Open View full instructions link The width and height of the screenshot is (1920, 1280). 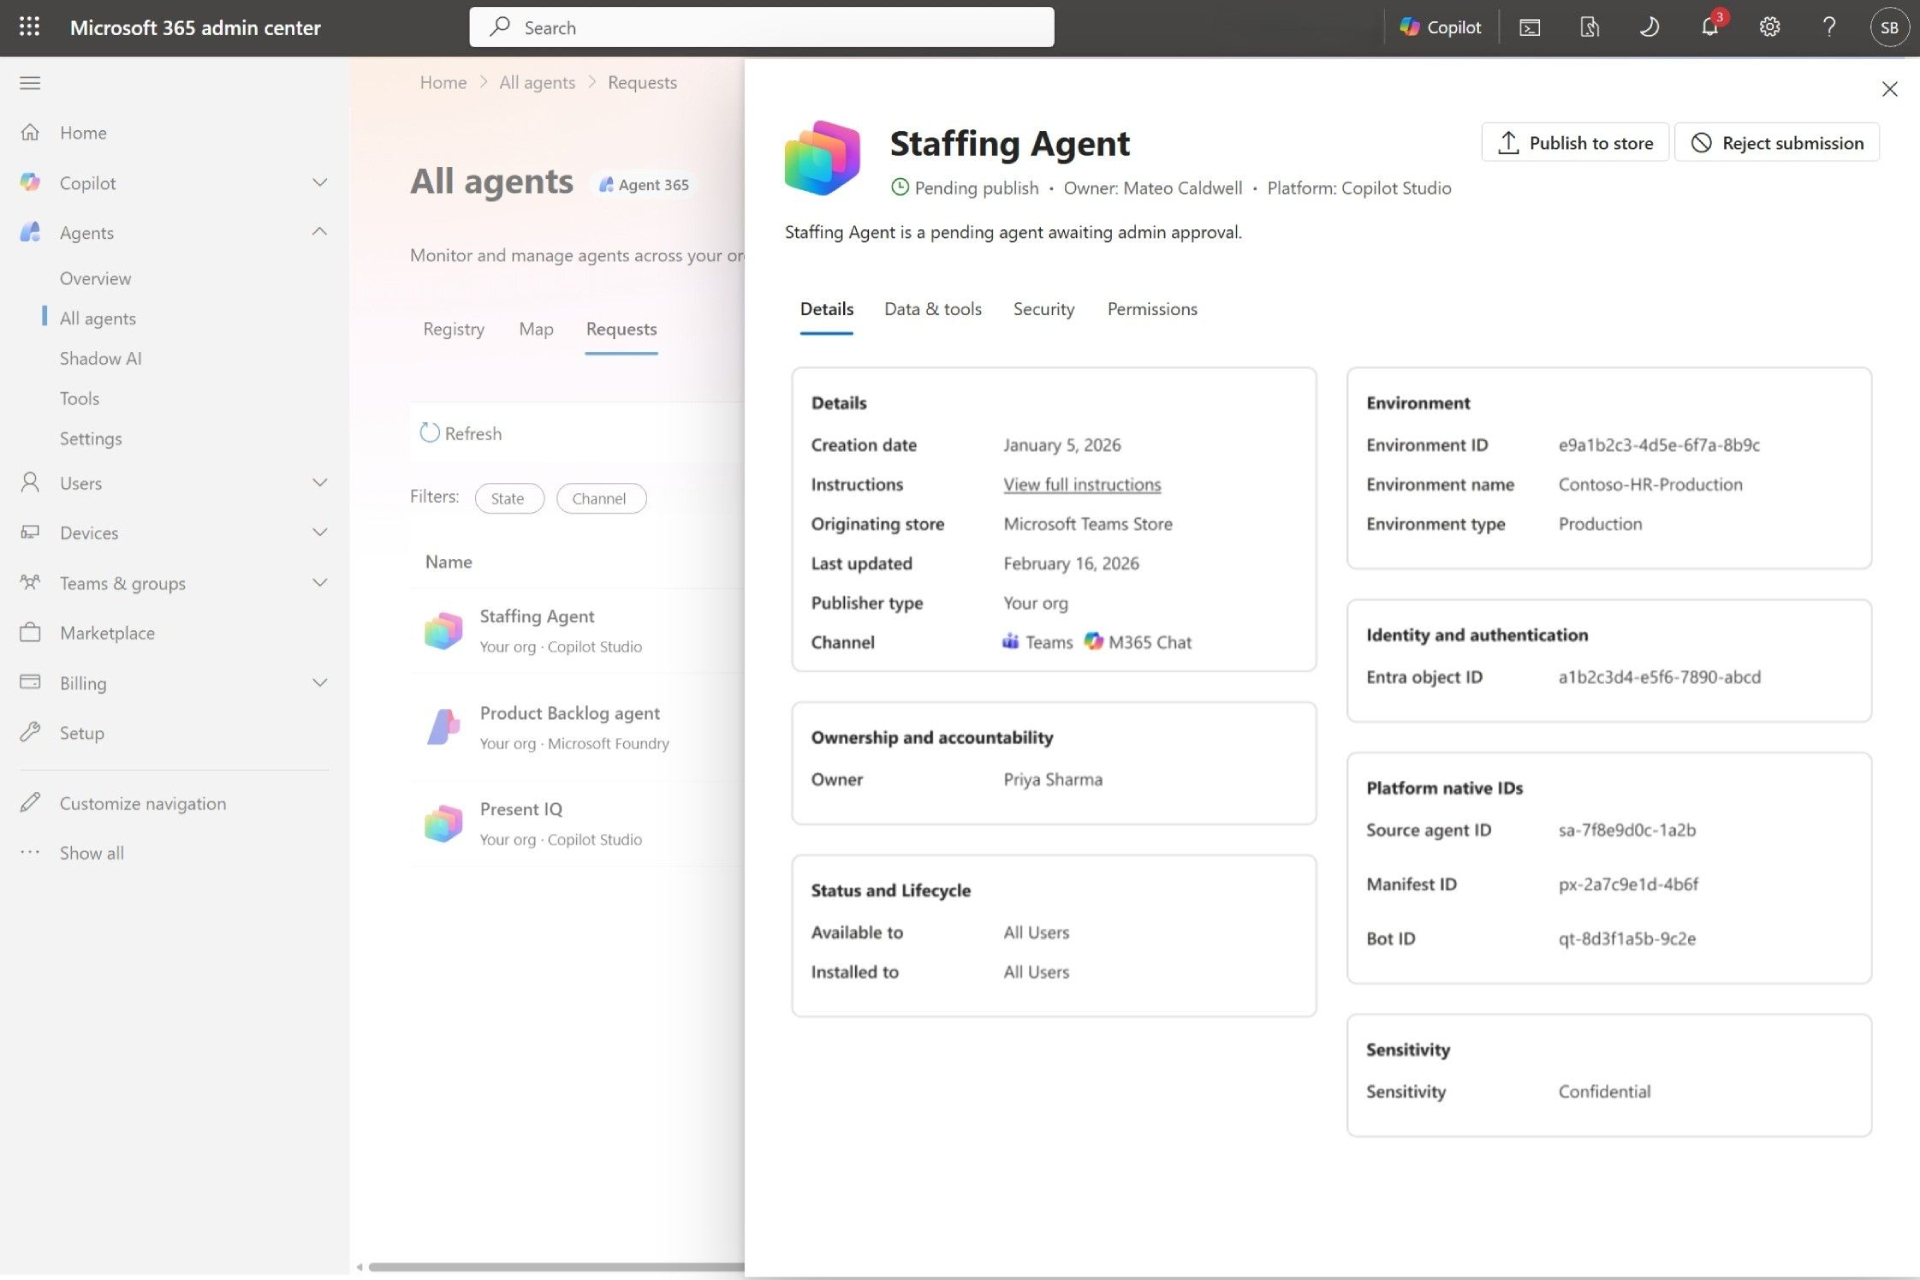pos(1082,485)
